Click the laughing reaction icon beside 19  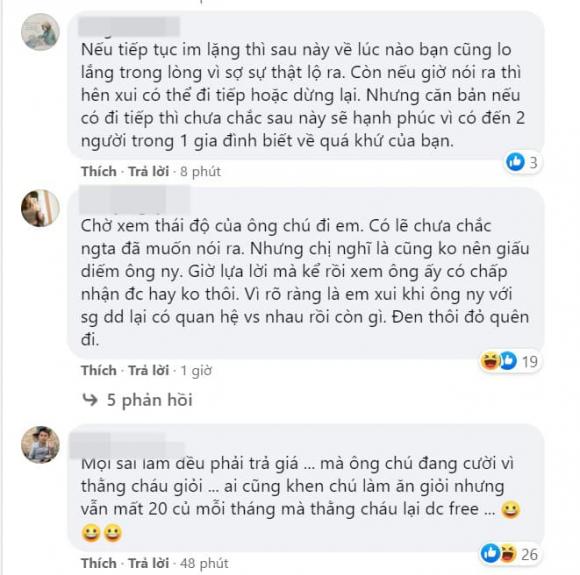click(490, 361)
